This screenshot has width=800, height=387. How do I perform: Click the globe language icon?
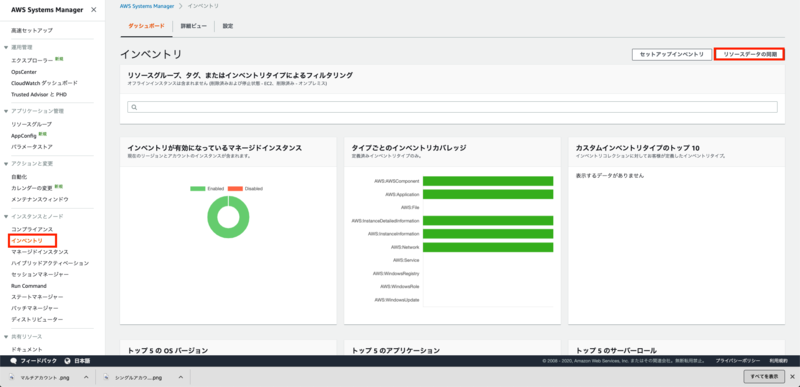tap(67, 361)
